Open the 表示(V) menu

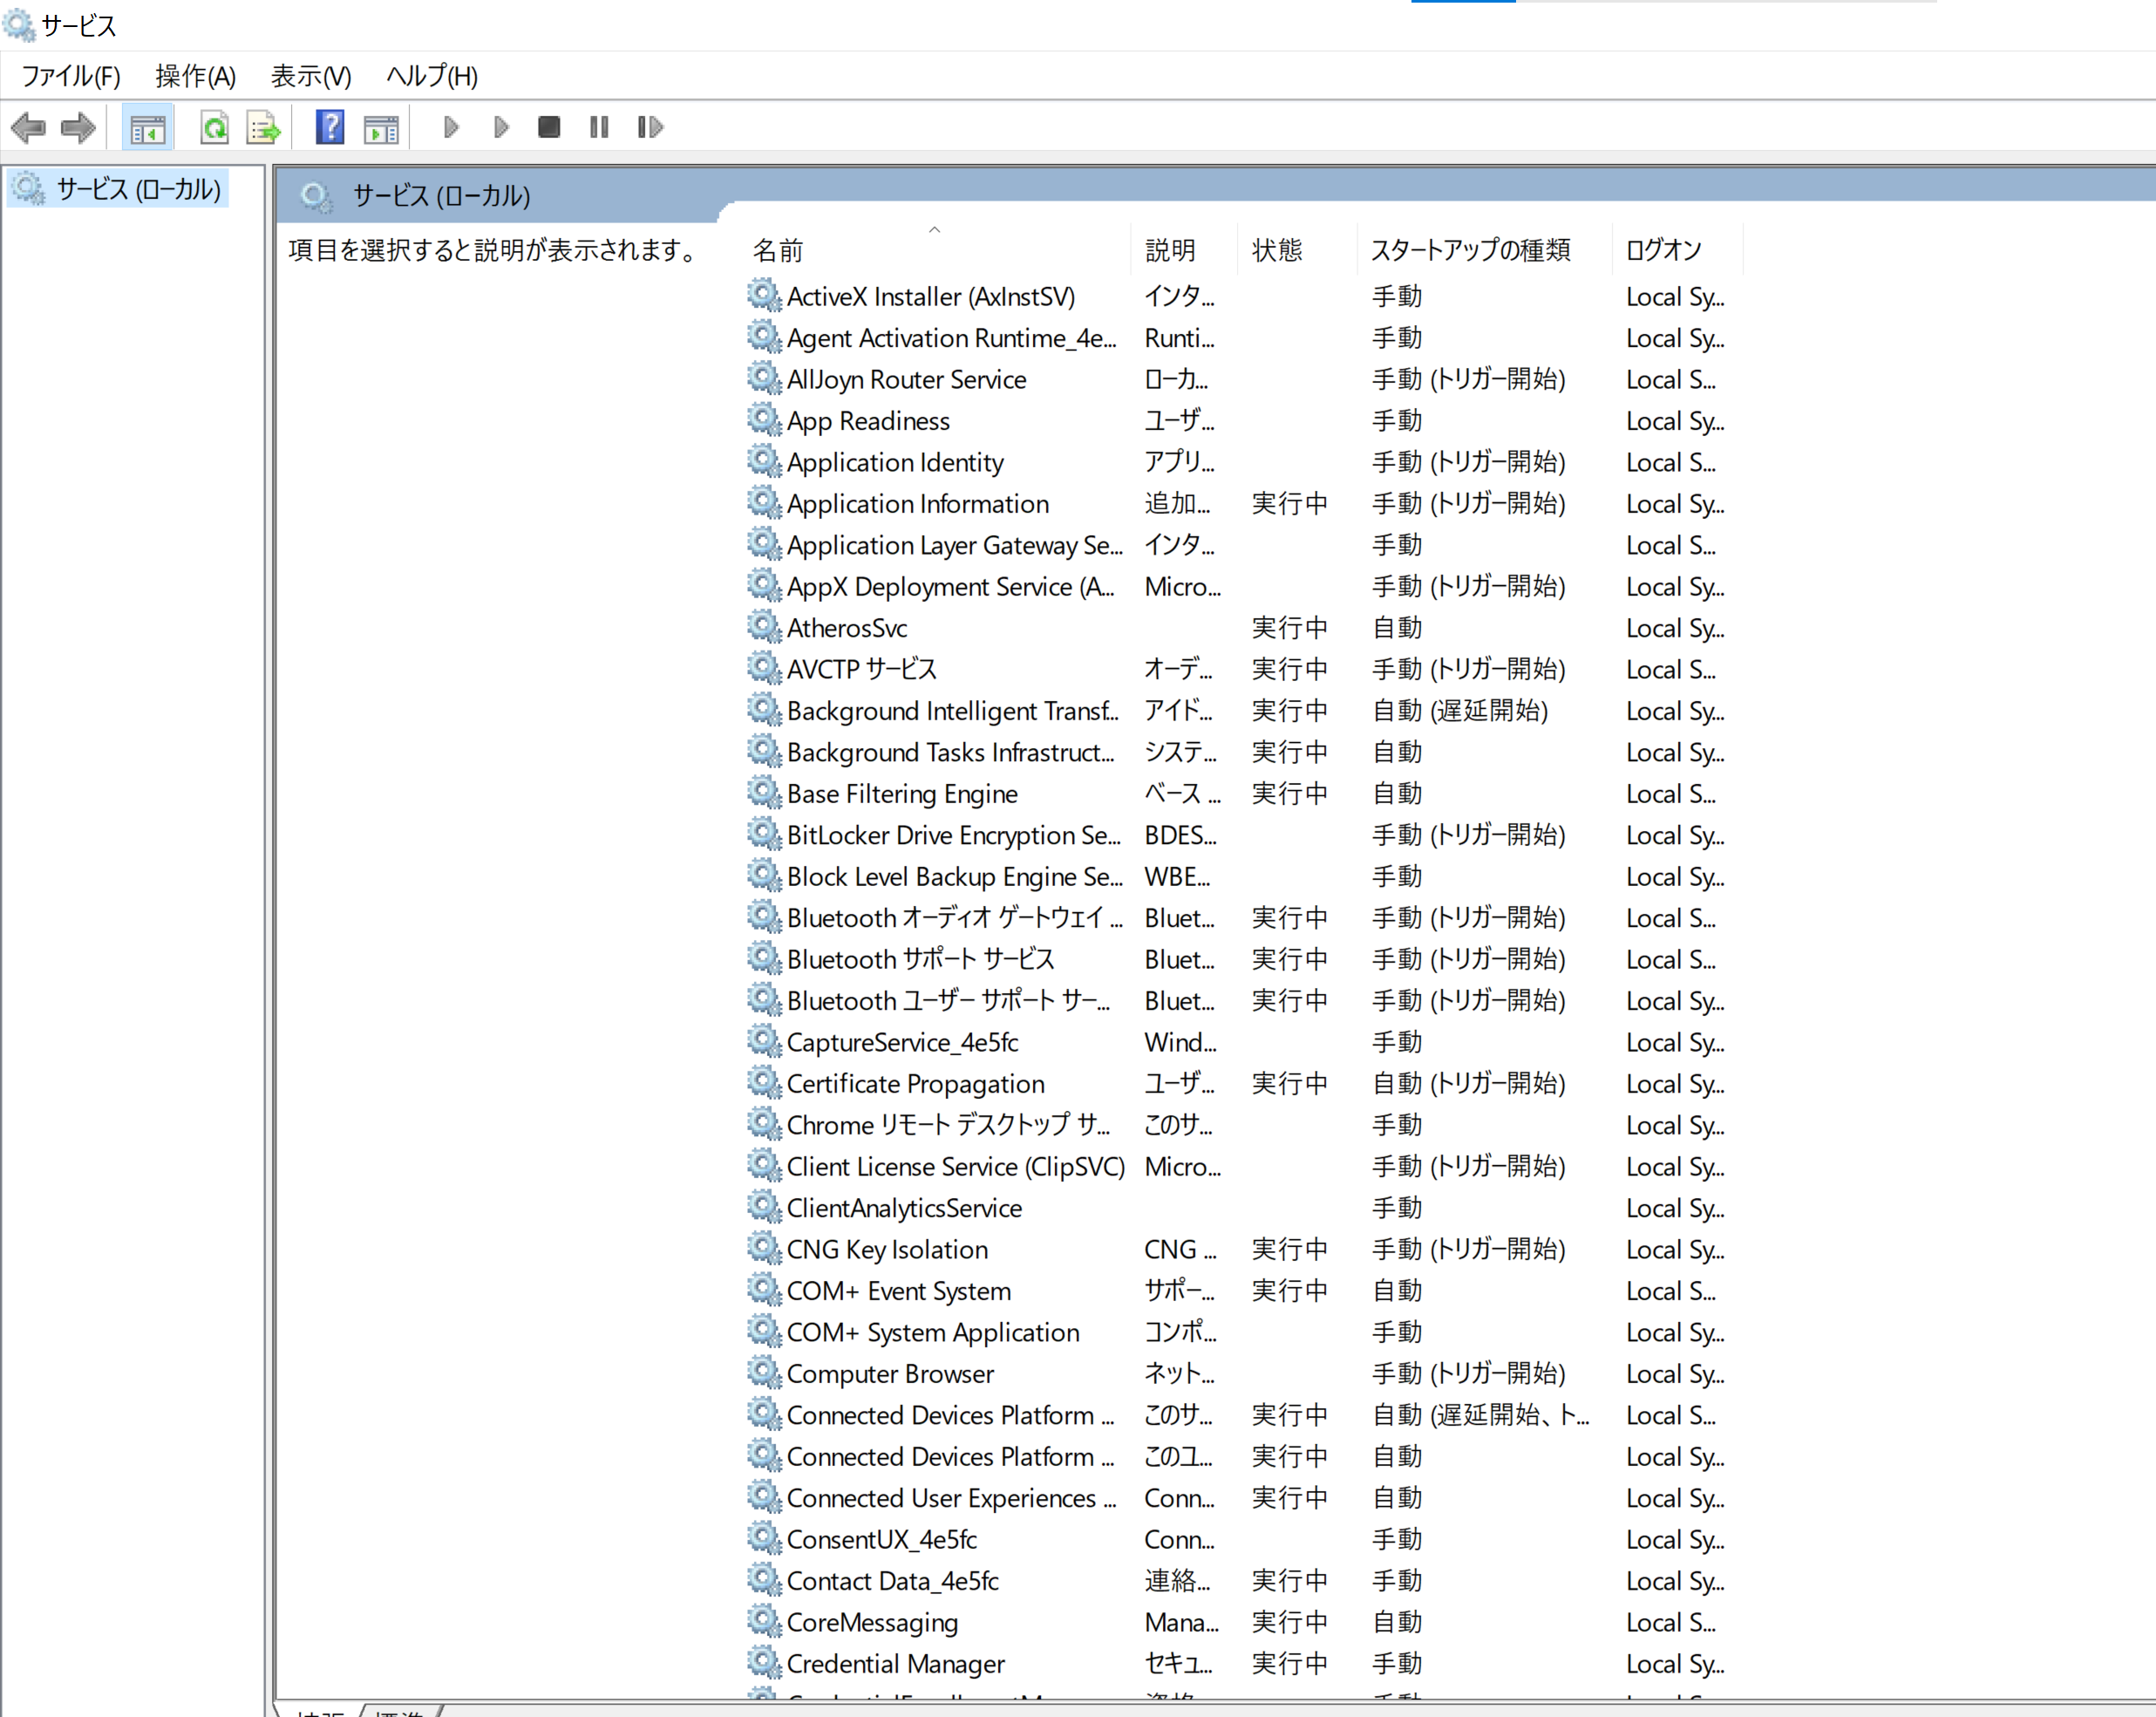click(x=311, y=76)
